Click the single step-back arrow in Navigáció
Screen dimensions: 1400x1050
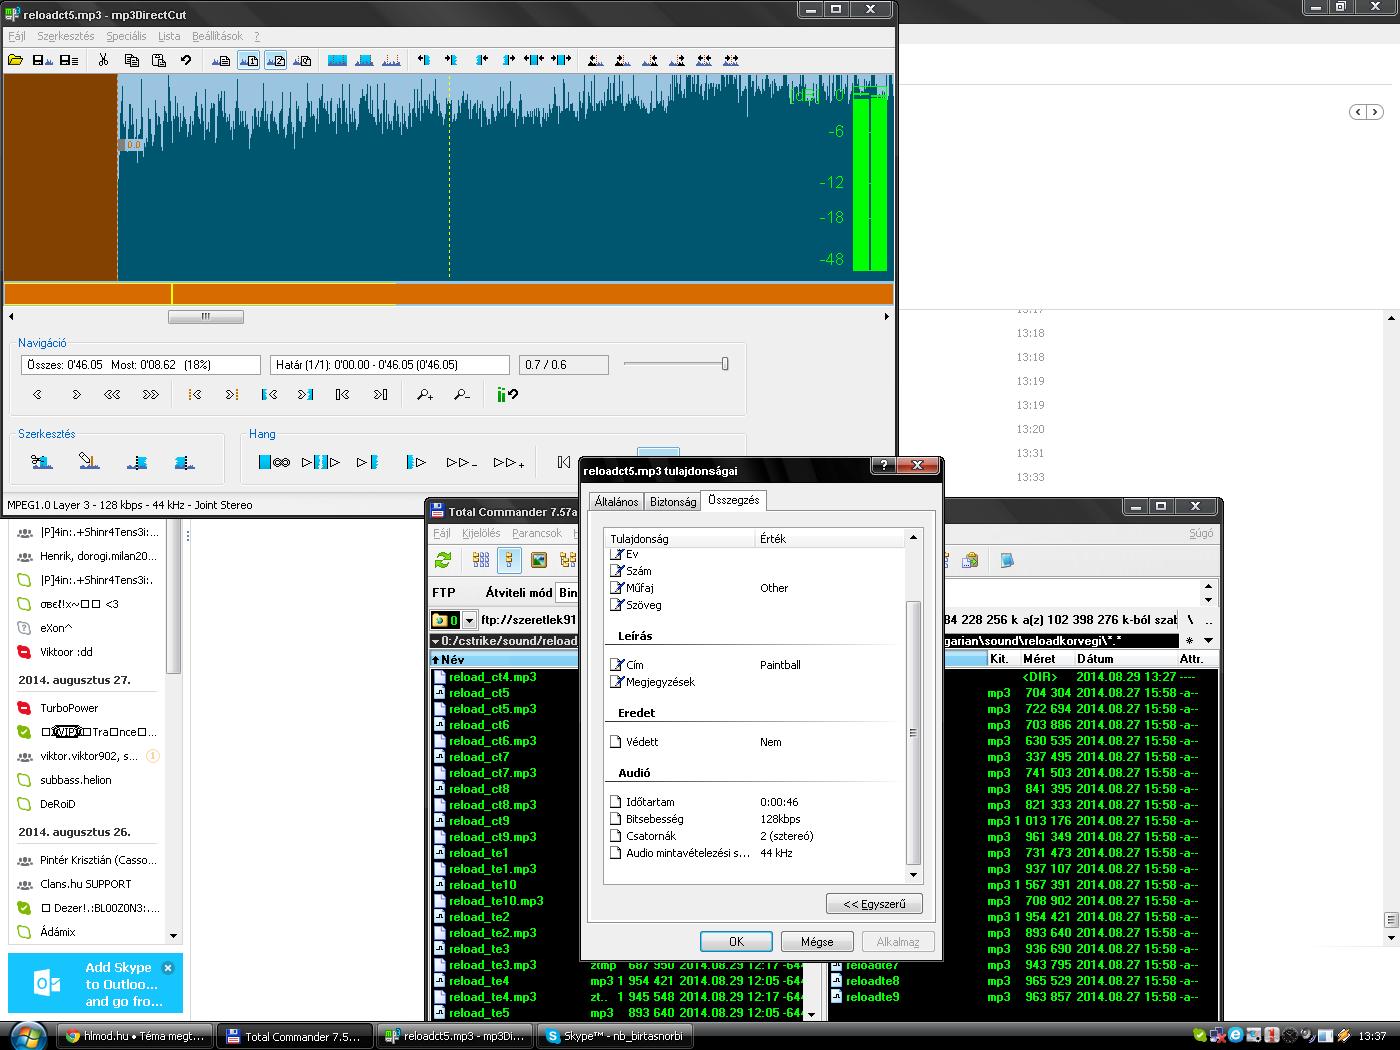click(38, 395)
